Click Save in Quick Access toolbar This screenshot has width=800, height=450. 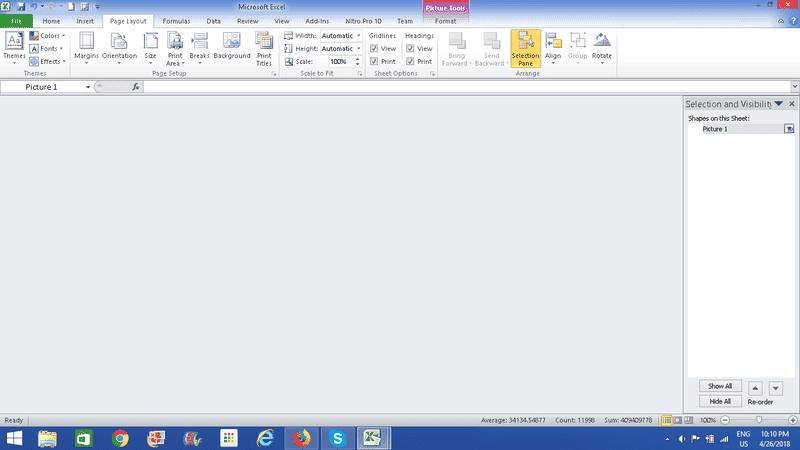pos(21,7)
